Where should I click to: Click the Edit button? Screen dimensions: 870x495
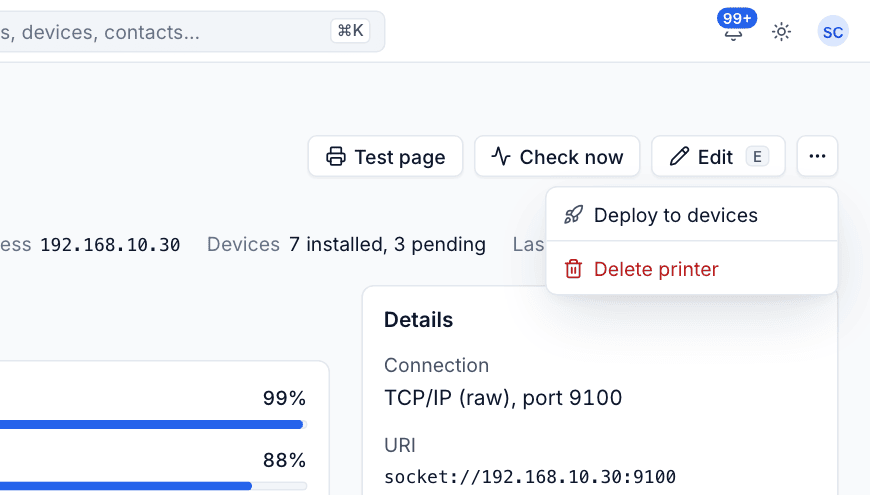click(x=718, y=156)
